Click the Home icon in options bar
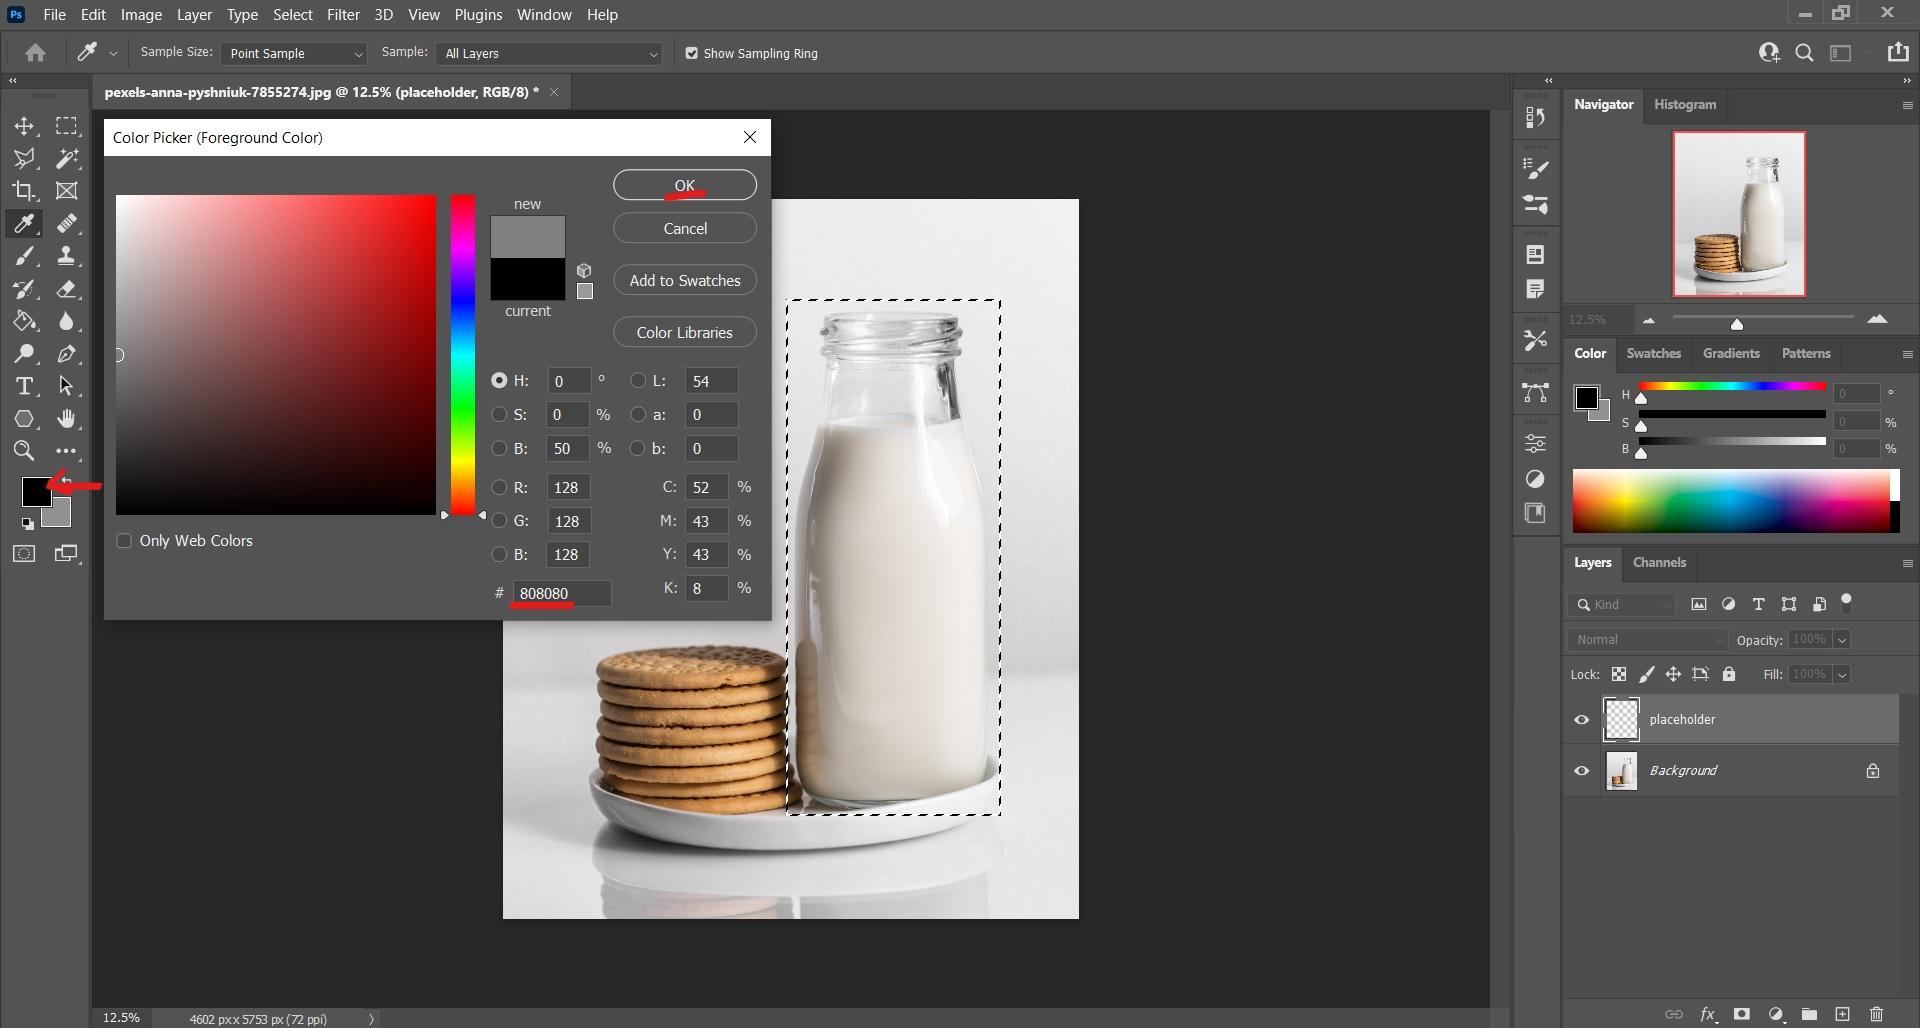 36,53
